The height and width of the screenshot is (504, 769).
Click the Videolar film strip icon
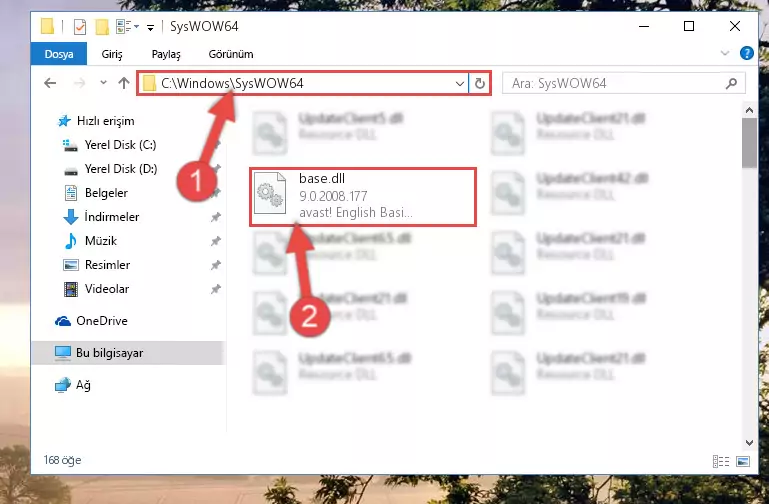pyautogui.click(x=71, y=289)
